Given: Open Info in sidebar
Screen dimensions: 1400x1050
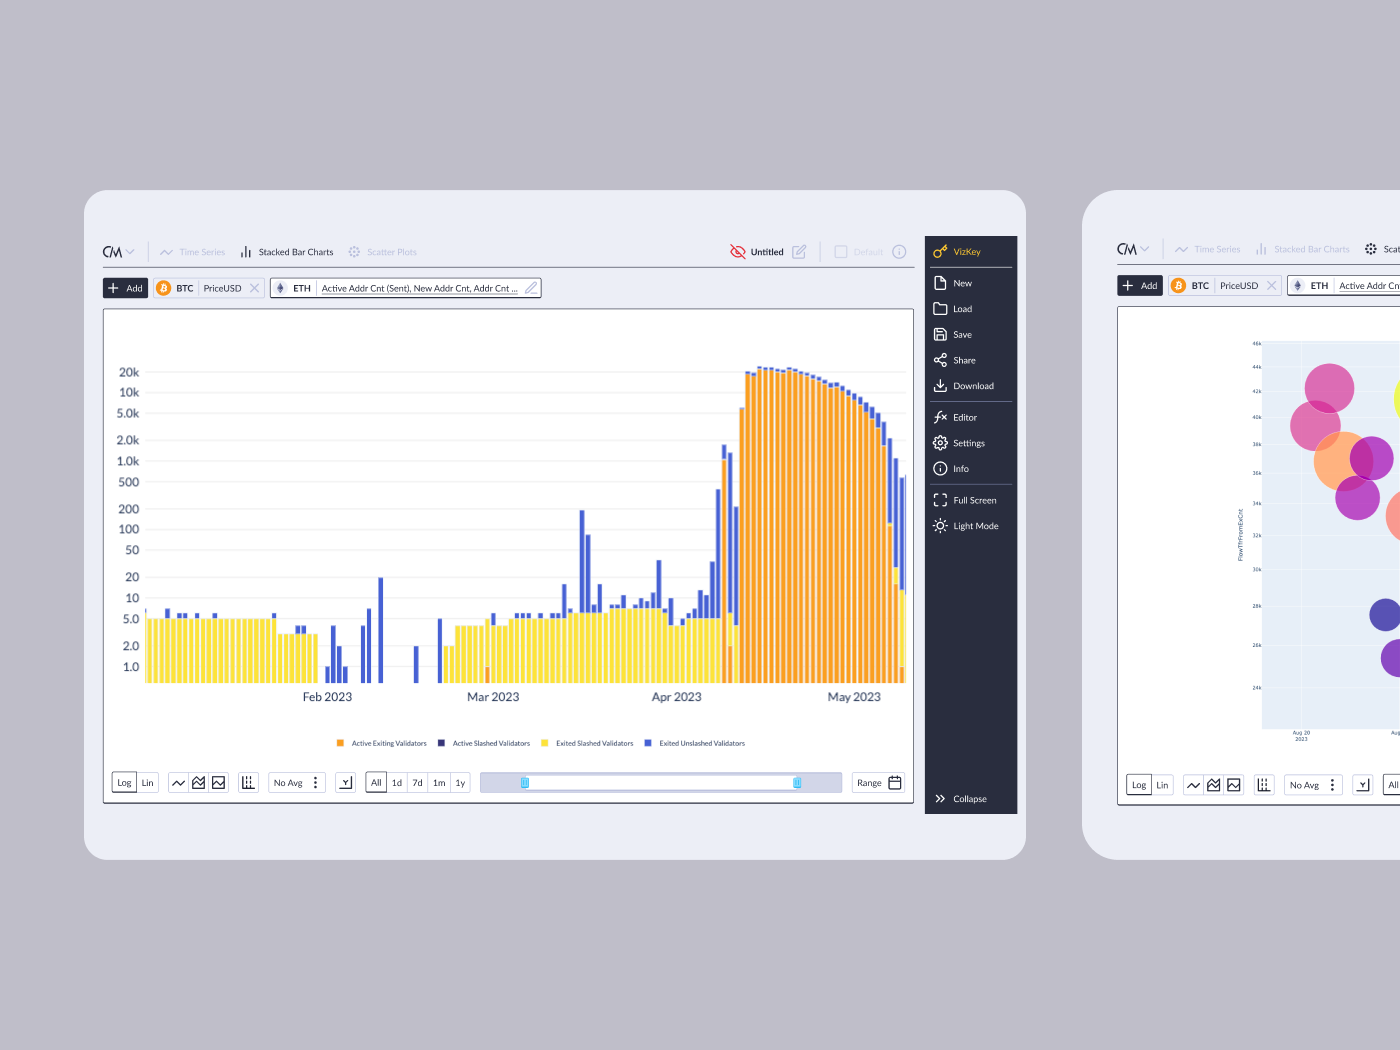Looking at the screenshot, I should click(951, 469).
